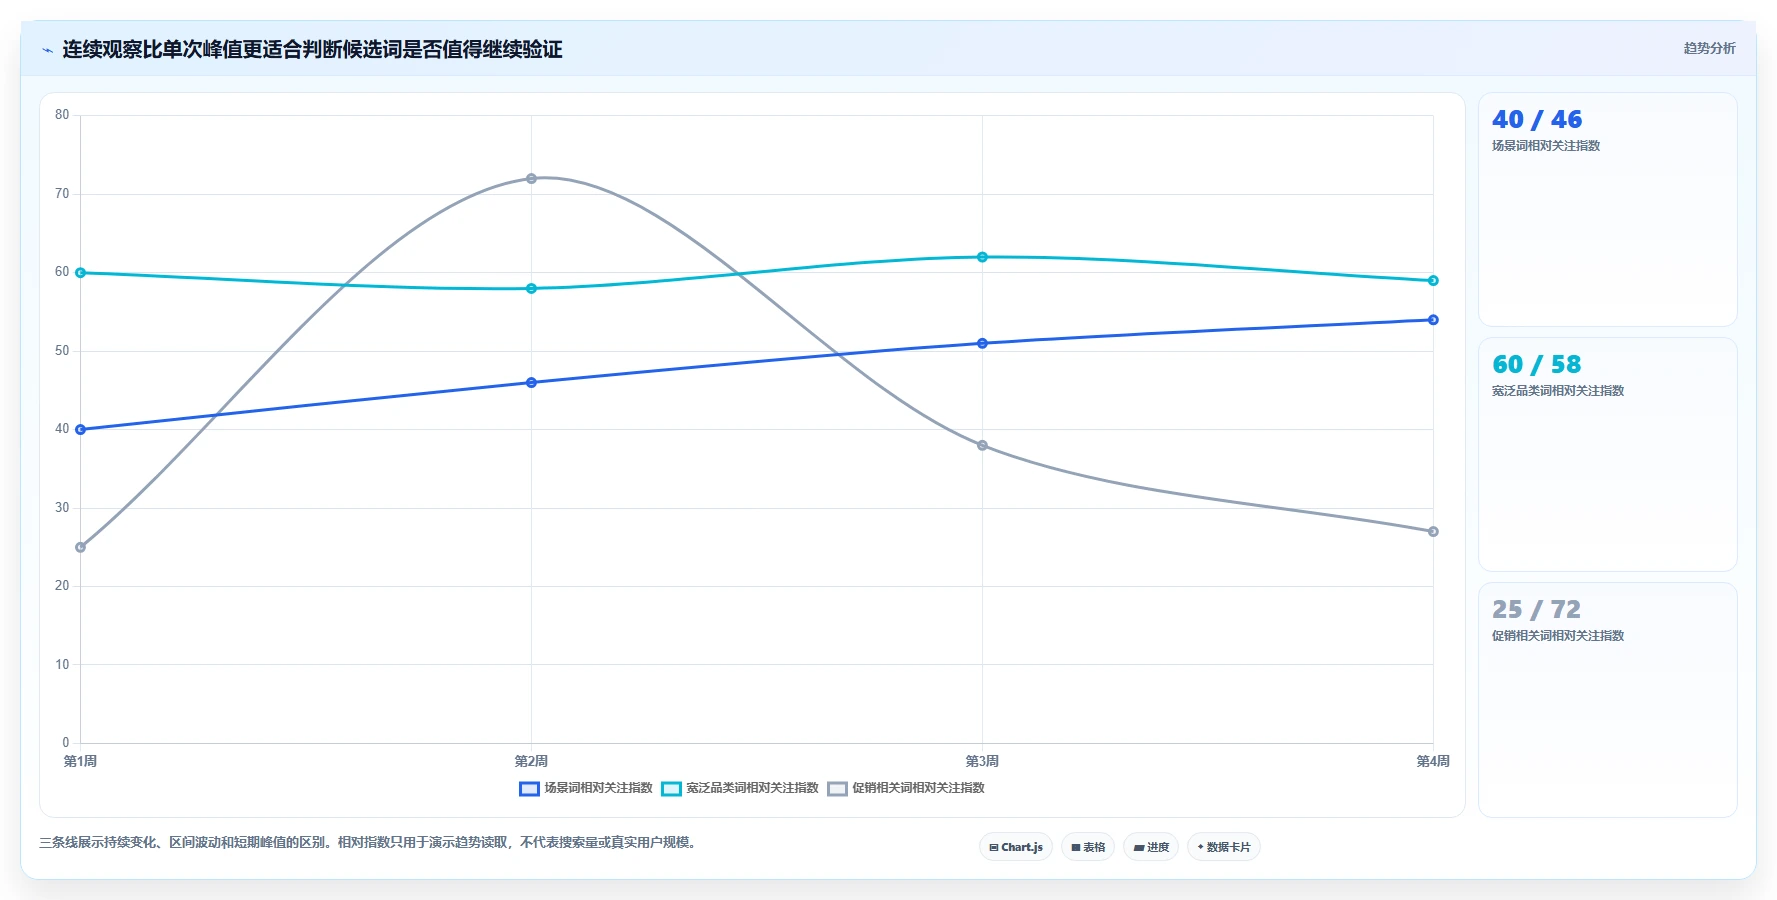Select the teal data point at 58 on 第2周
Viewport: 1777px width, 900px height.
[531, 288]
